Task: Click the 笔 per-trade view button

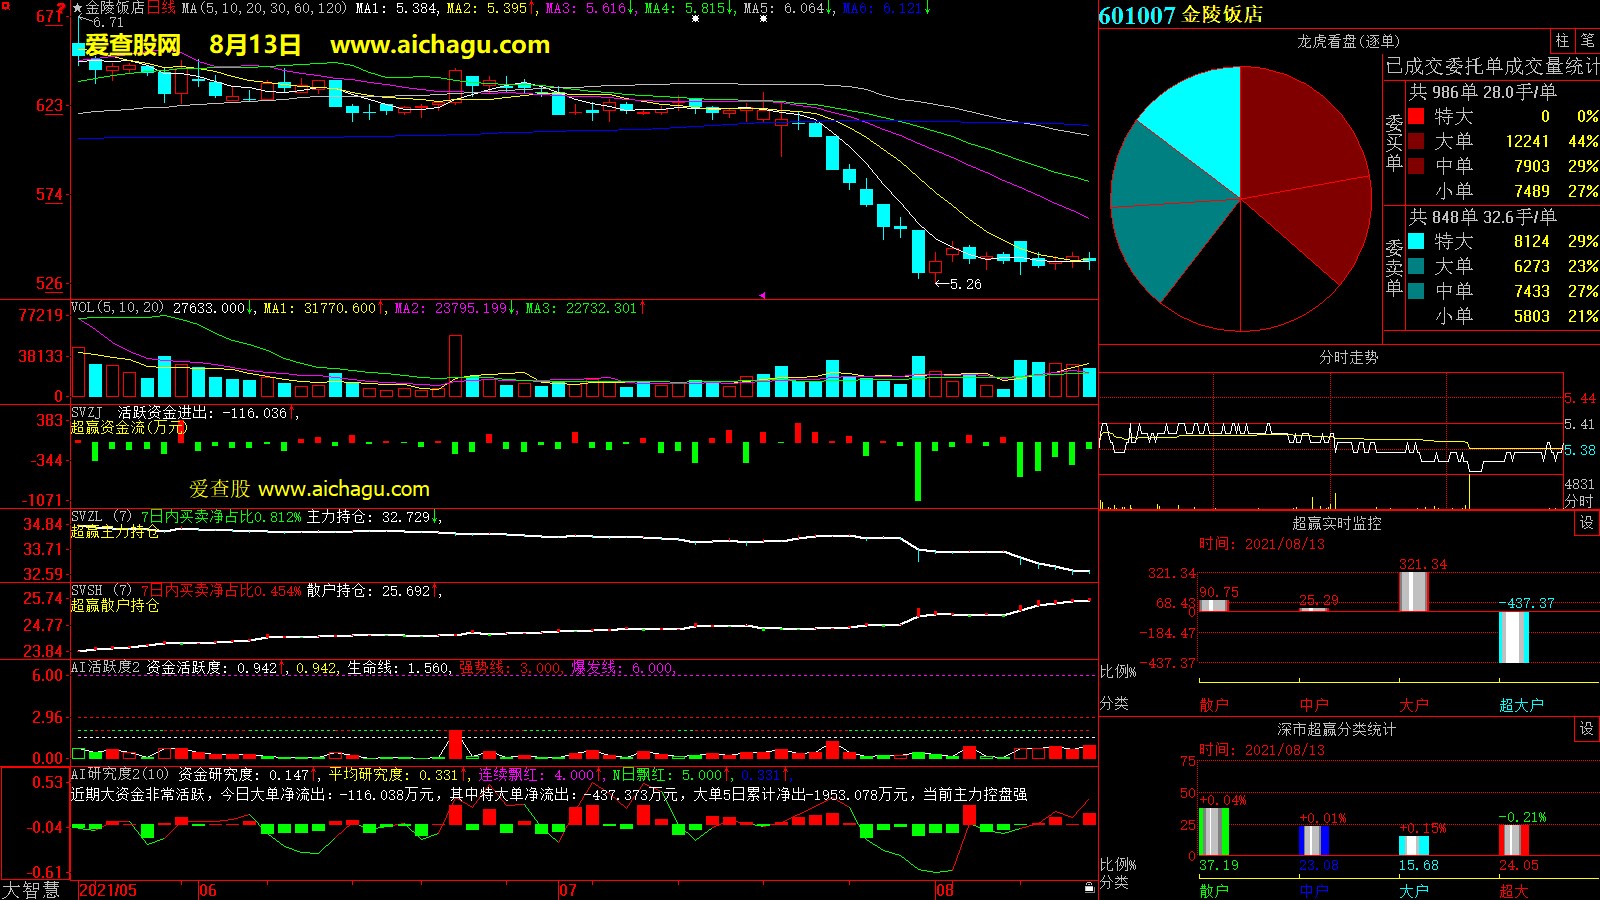Action: 1587,41
